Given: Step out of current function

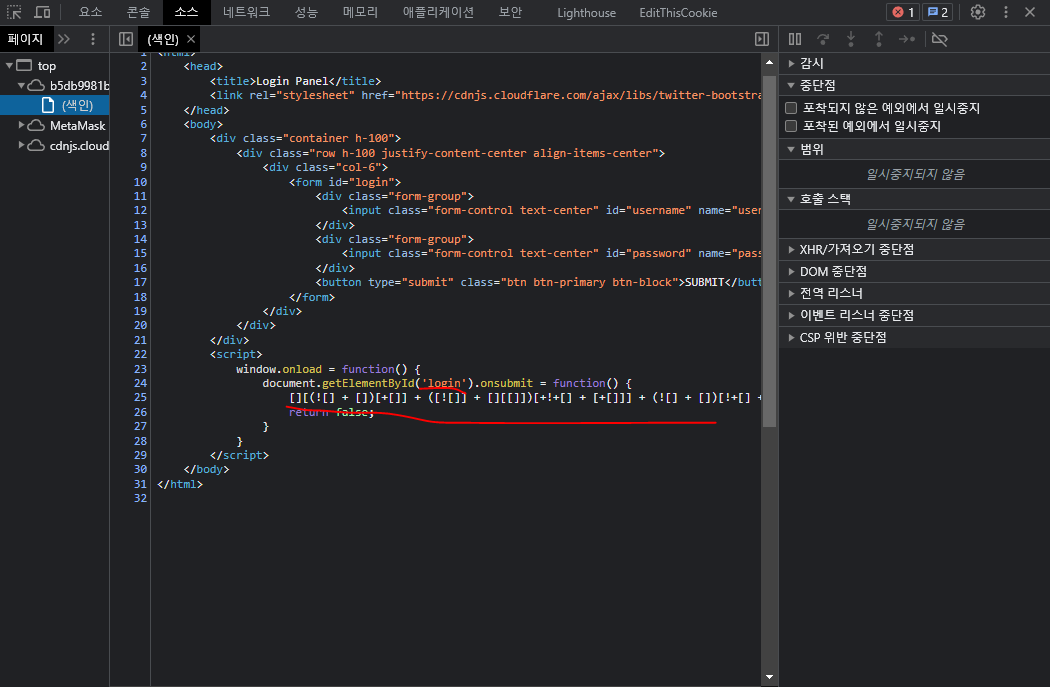Looking at the screenshot, I should 879,39.
